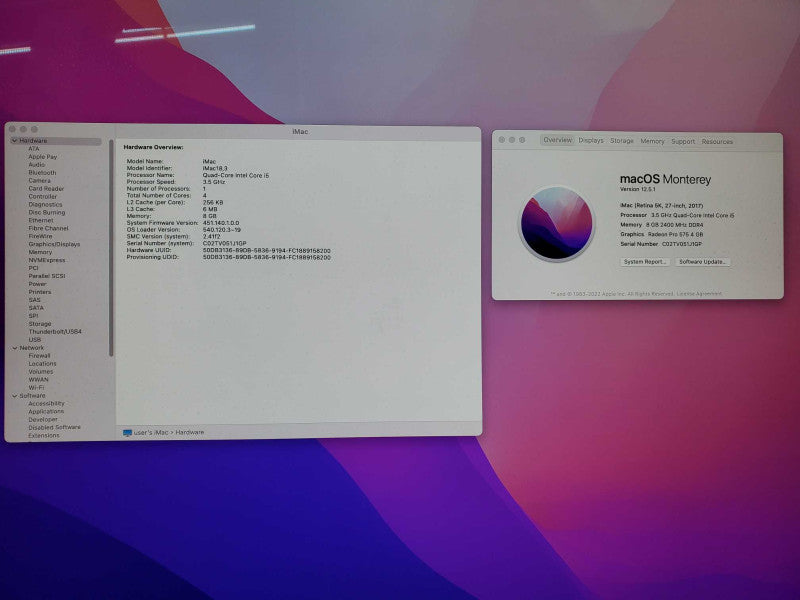Viewport: 800px width, 600px height.
Task: Select Disabled Software in the sidebar
Action: [x=55, y=427]
